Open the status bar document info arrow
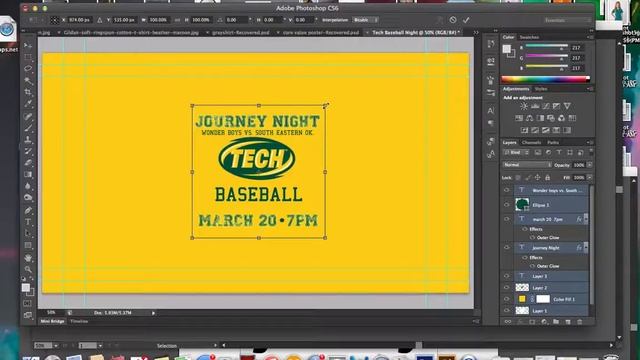The height and width of the screenshot is (360, 640). (x=153, y=313)
